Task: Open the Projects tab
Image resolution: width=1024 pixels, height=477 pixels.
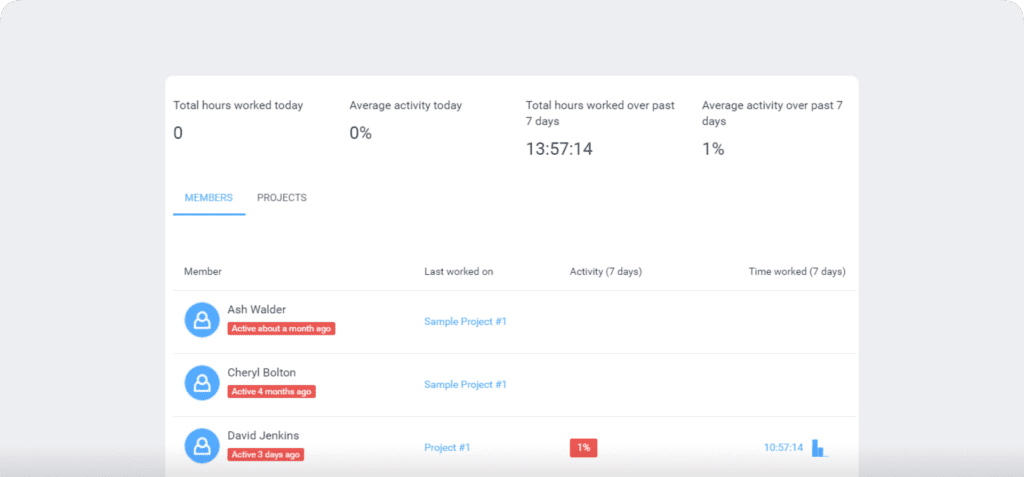Action: 281,197
